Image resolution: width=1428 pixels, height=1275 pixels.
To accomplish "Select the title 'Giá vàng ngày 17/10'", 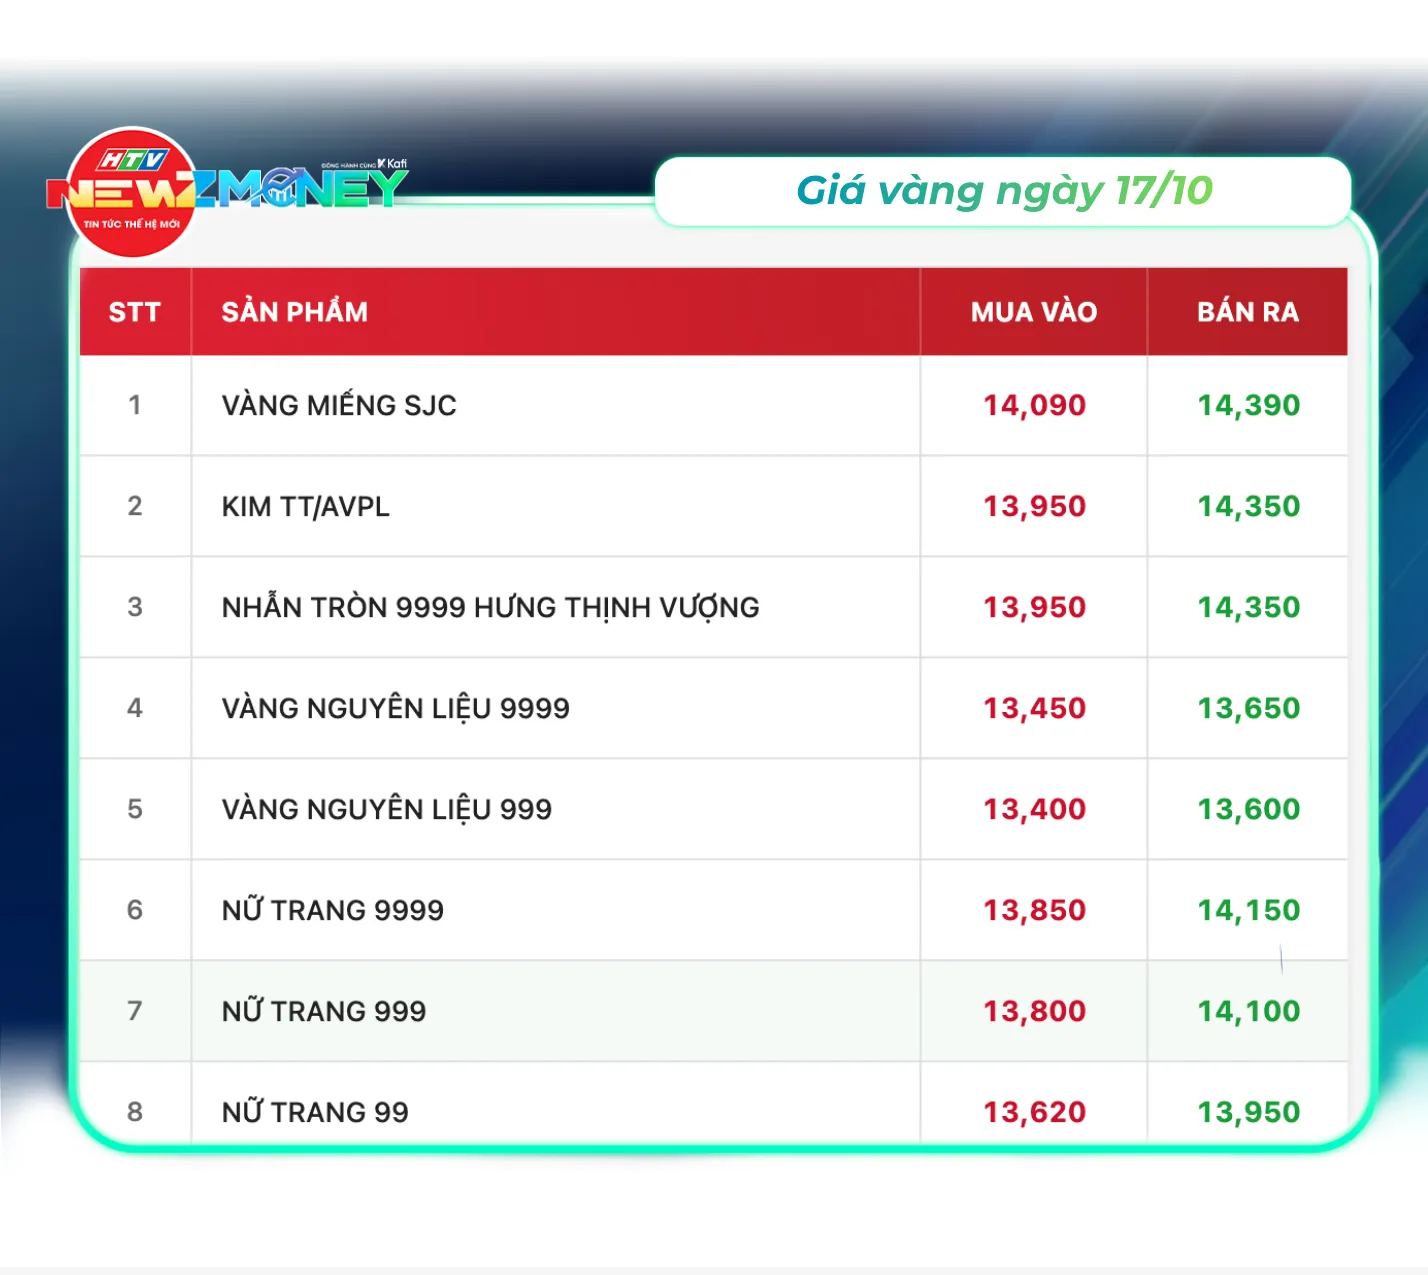I will pos(1004,190).
